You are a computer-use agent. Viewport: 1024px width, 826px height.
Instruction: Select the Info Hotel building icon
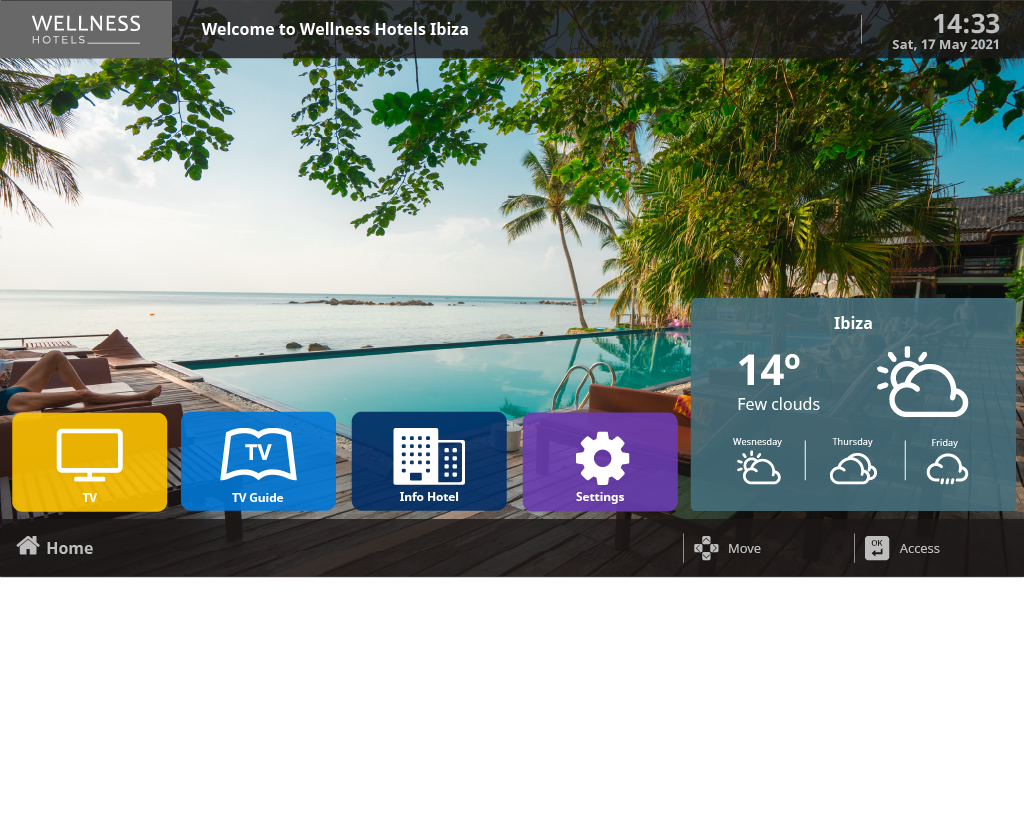(x=429, y=456)
